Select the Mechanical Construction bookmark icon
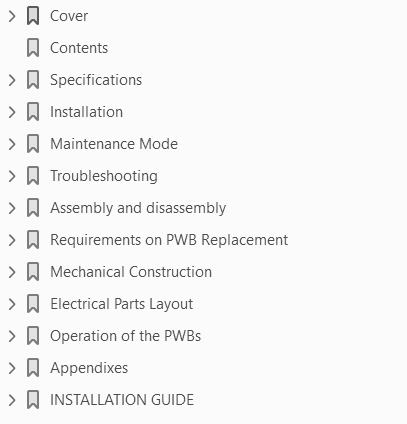Image resolution: width=407 pixels, height=424 pixels. (33, 272)
